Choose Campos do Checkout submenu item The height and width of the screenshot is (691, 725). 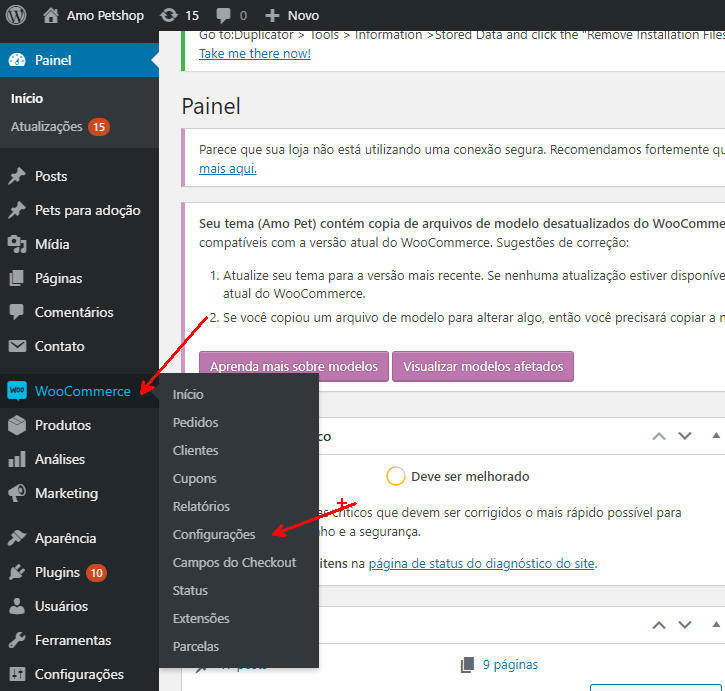[234, 562]
